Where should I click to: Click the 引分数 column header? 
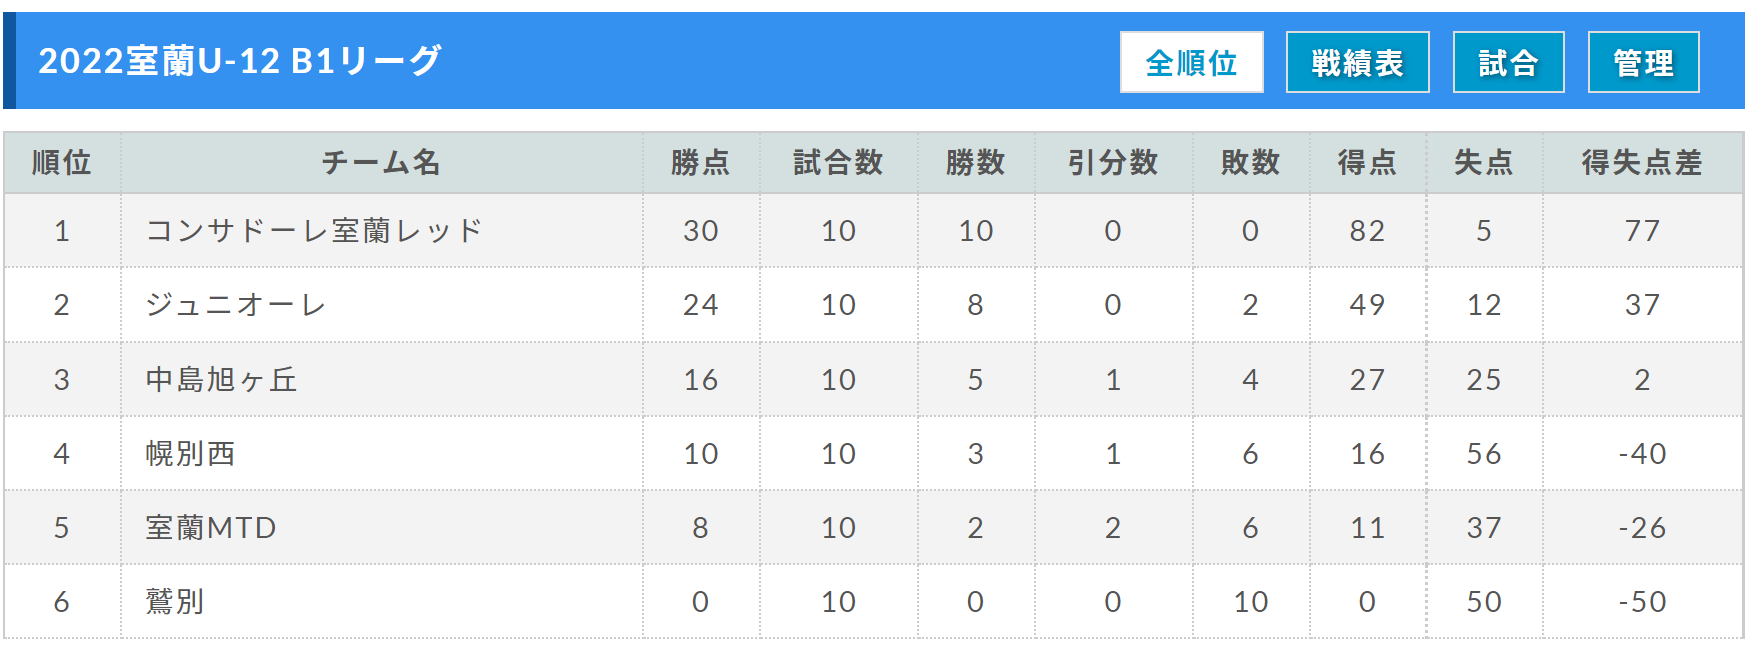[1113, 162]
